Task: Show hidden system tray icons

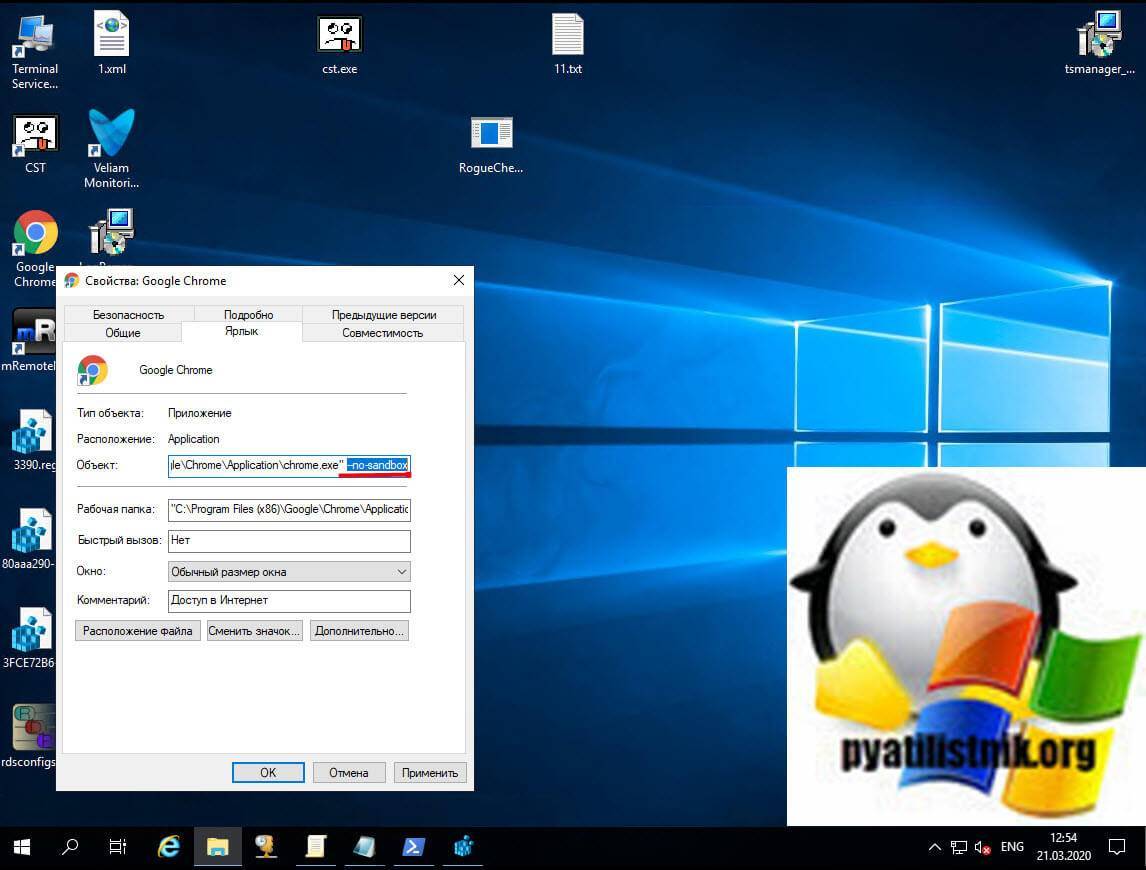Action: [x=934, y=847]
